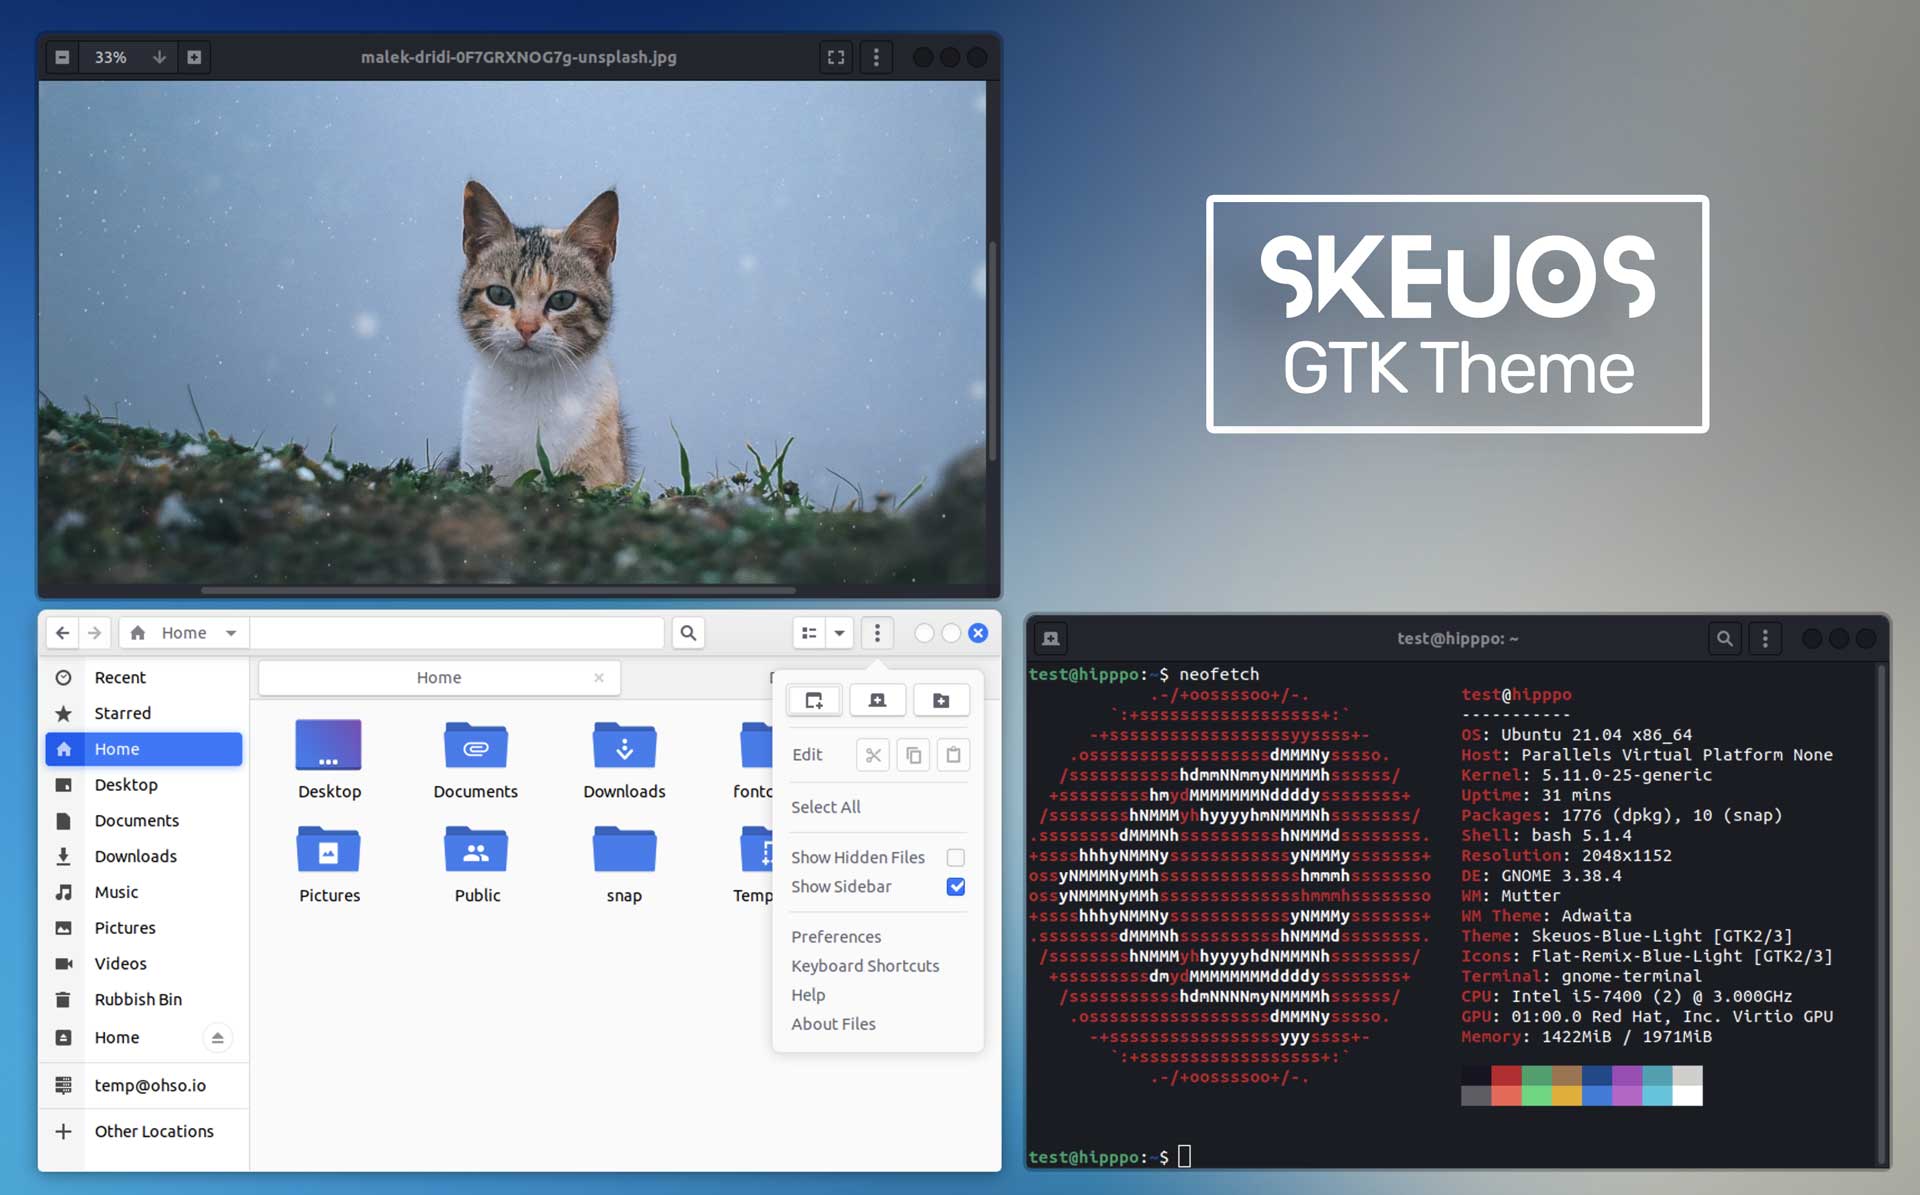
Task: Open terminal three-dot menu
Action: [1765, 638]
